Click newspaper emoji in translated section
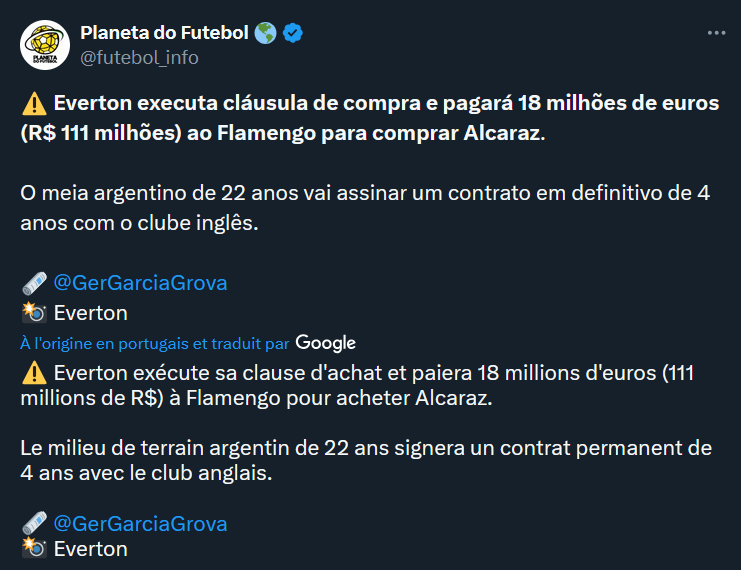 tap(34, 523)
